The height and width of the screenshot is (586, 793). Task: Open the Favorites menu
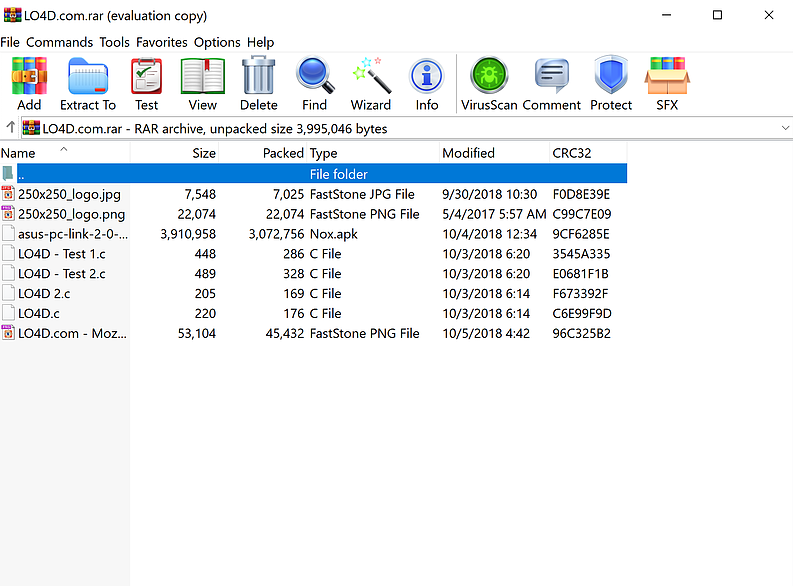(162, 42)
